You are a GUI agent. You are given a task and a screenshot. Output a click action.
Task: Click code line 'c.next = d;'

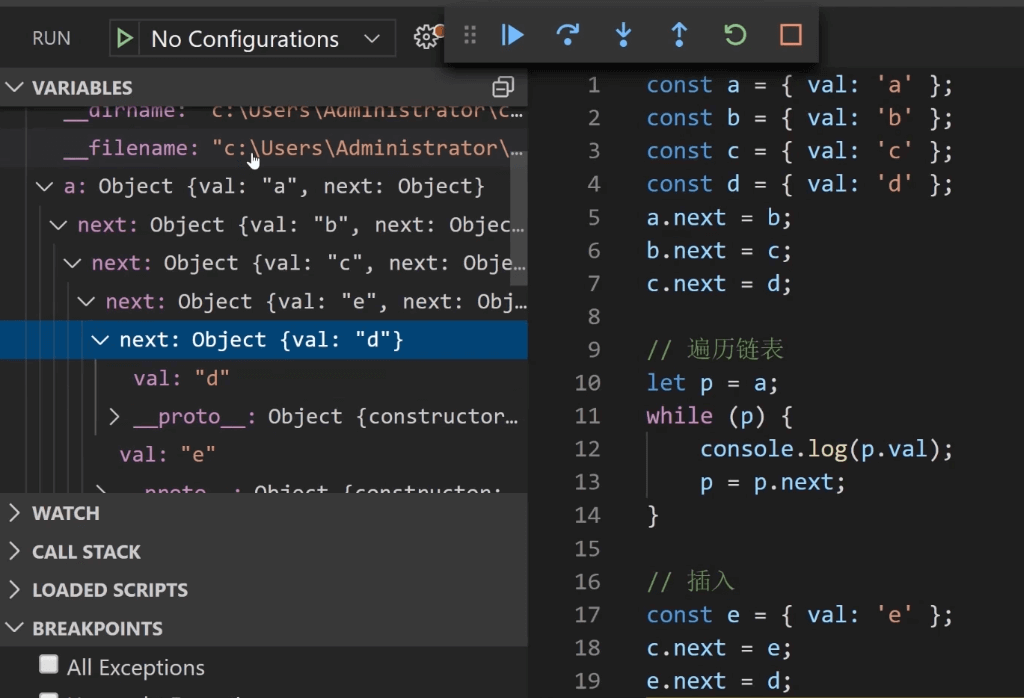pyautogui.click(x=718, y=284)
